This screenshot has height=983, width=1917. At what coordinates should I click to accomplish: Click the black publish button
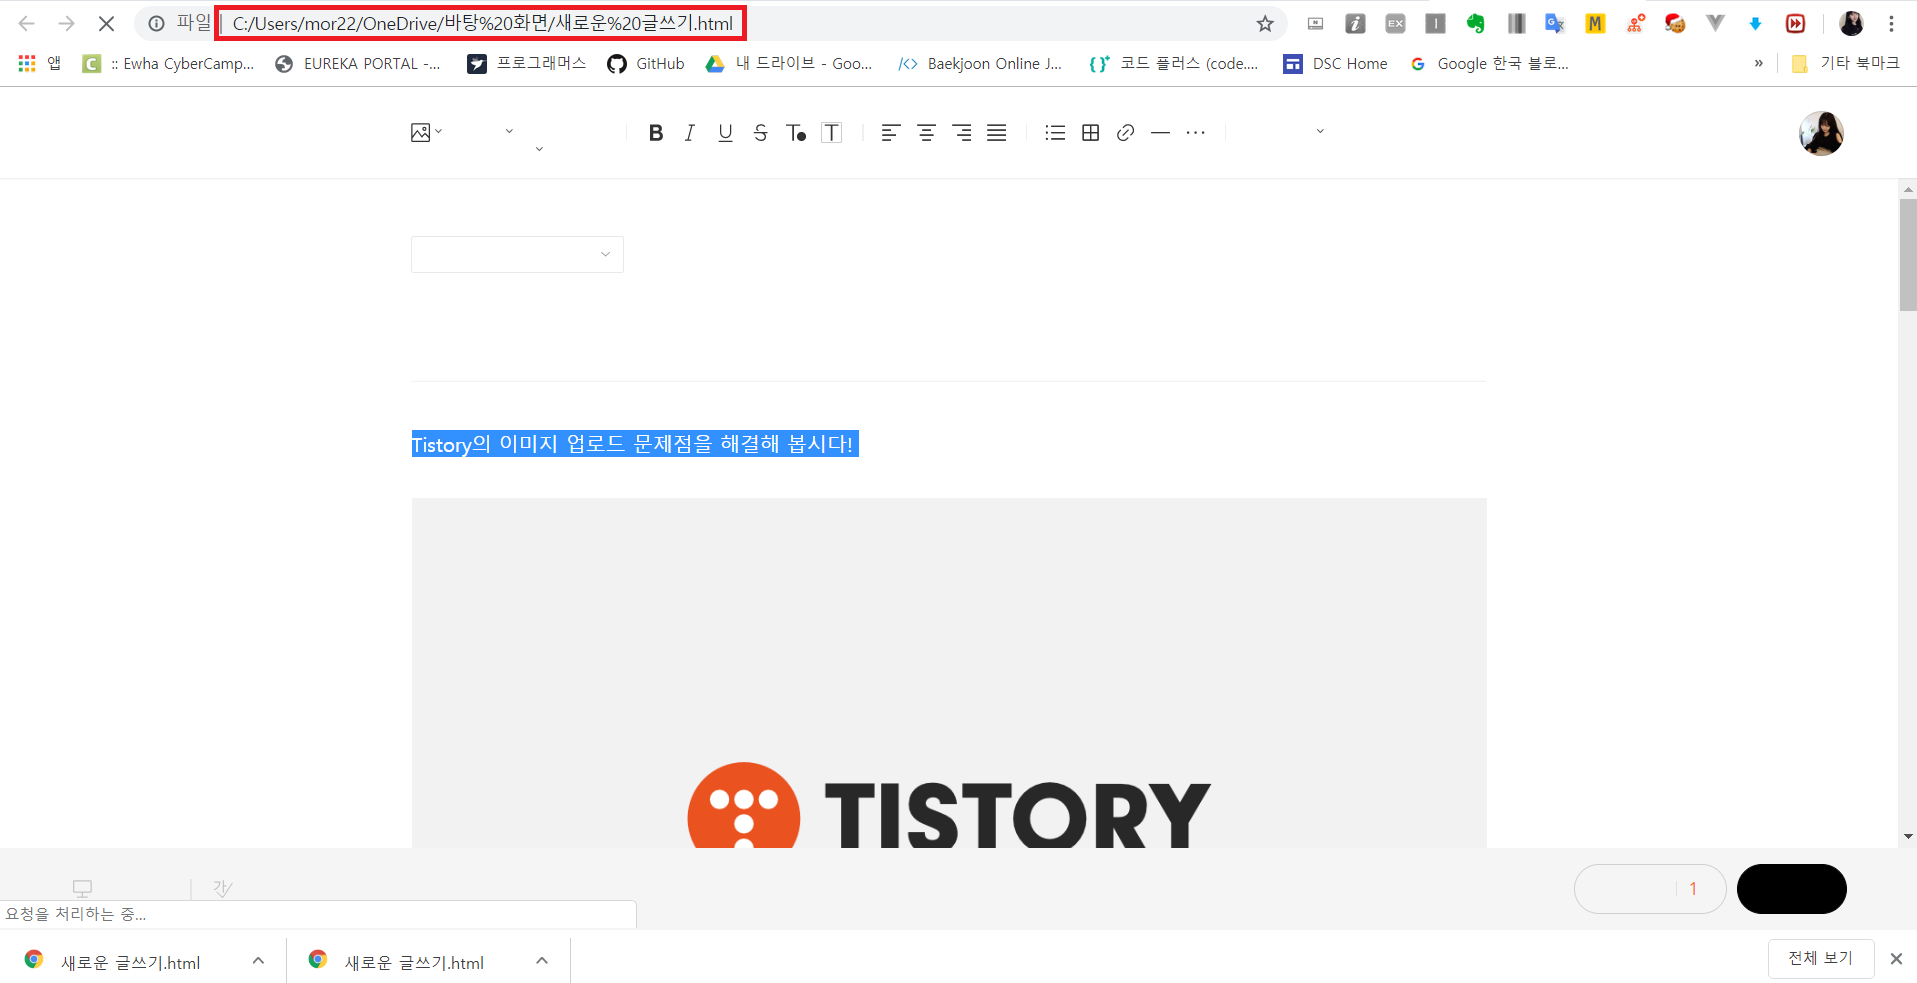point(1791,889)
